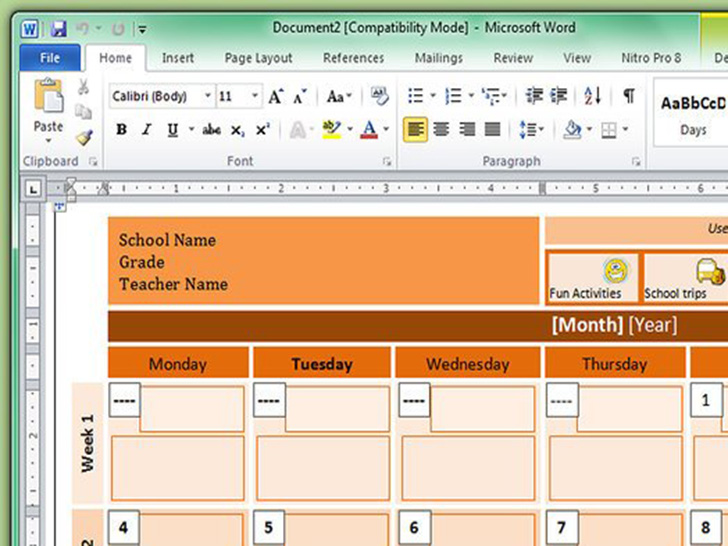Apply shading with the paint bucket

pyautogui.click(x=572, y=130)
